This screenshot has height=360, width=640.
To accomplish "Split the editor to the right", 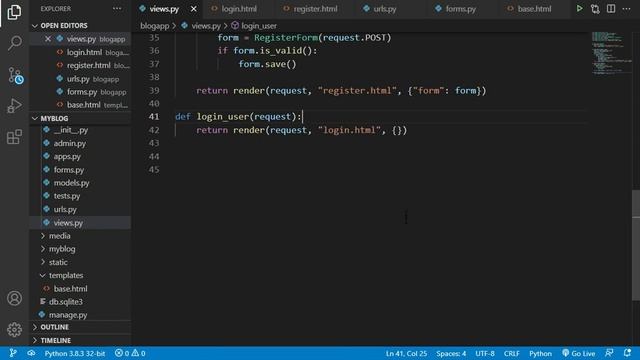I will 611,9.
